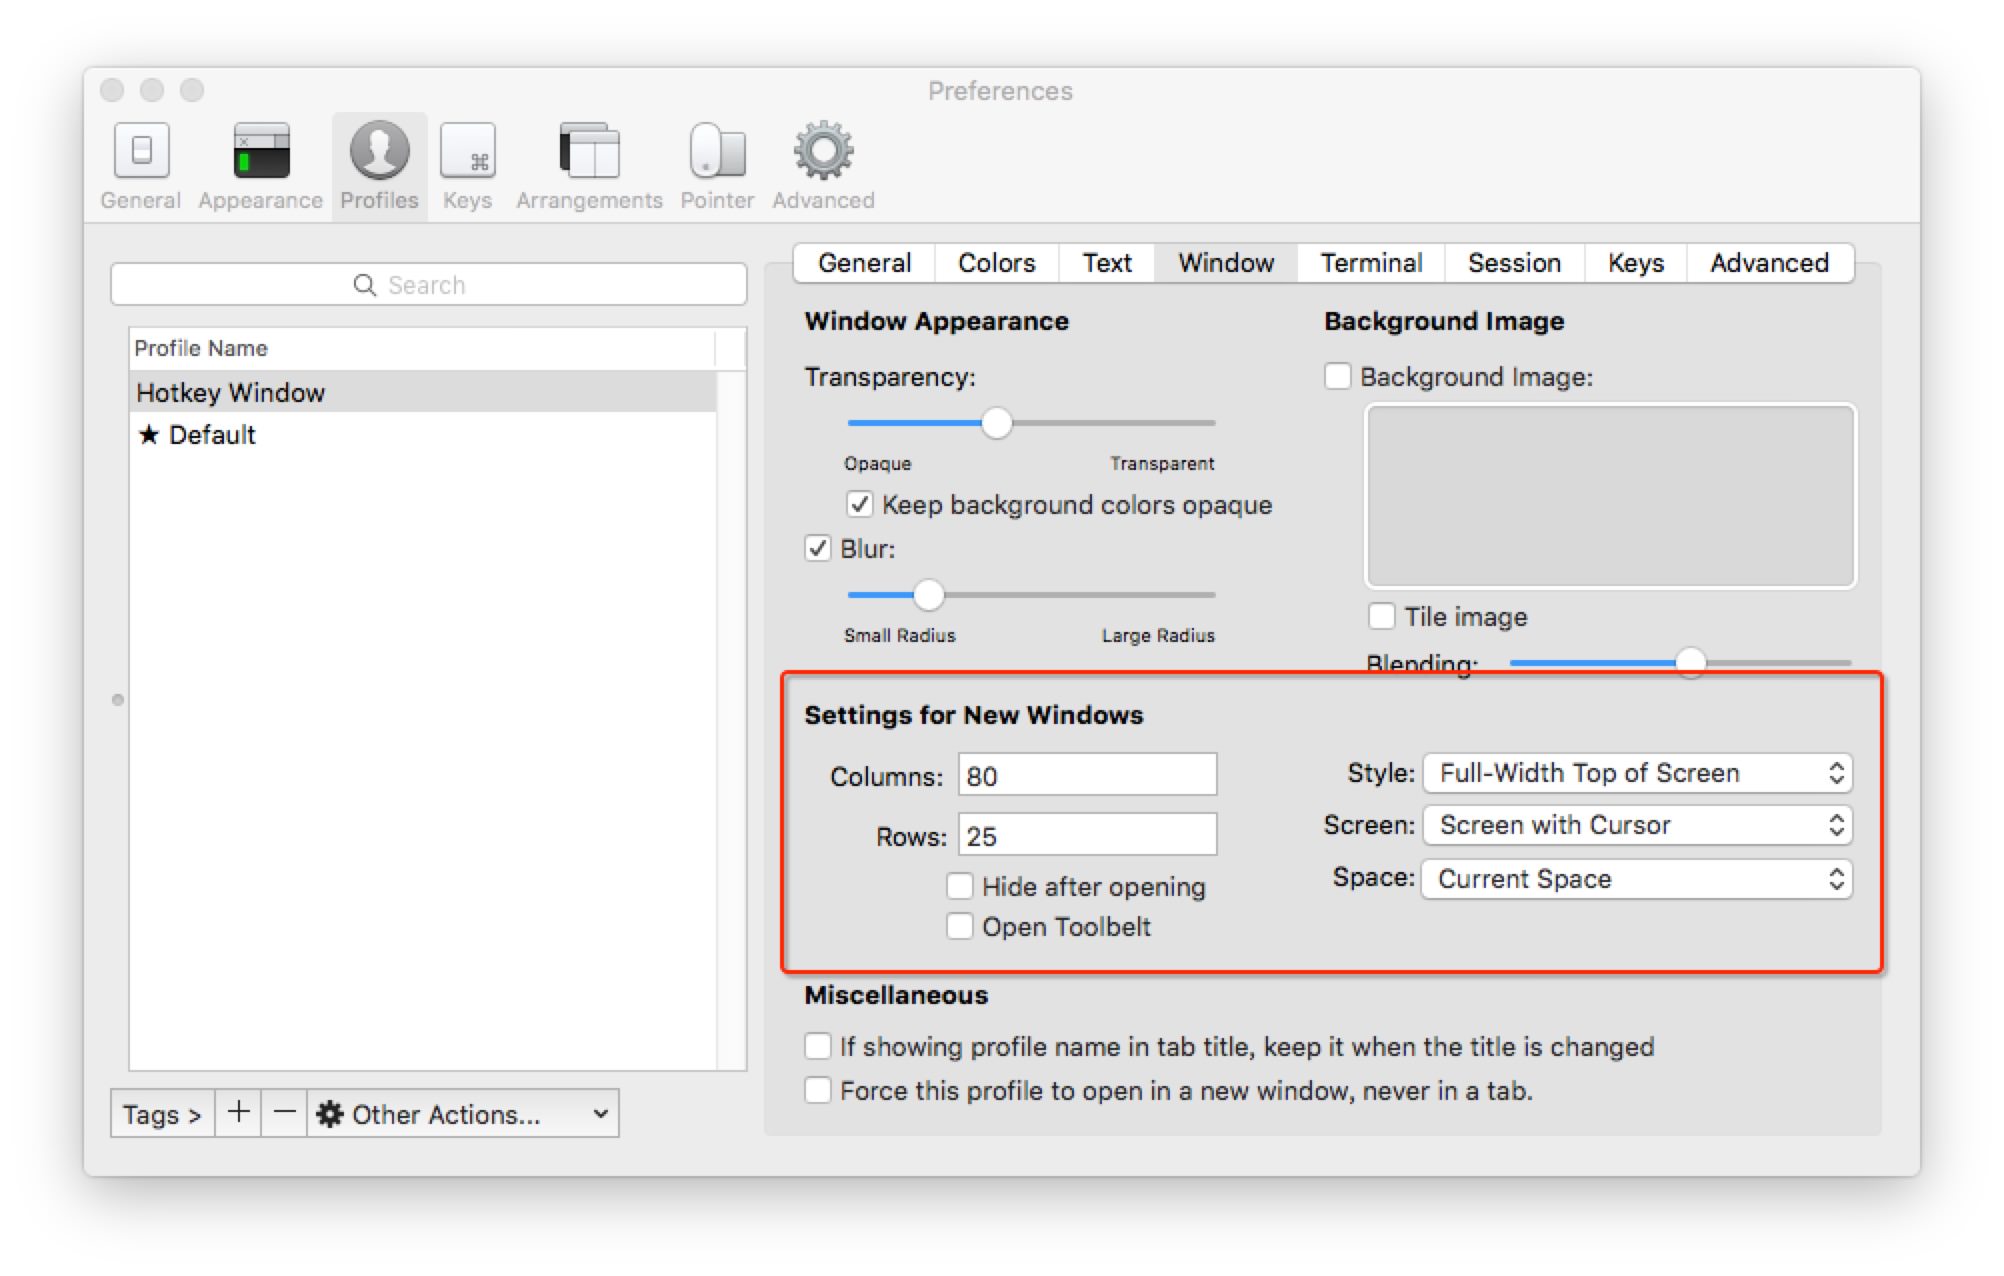Switch to the Terminal tab

coord(1371,263)
